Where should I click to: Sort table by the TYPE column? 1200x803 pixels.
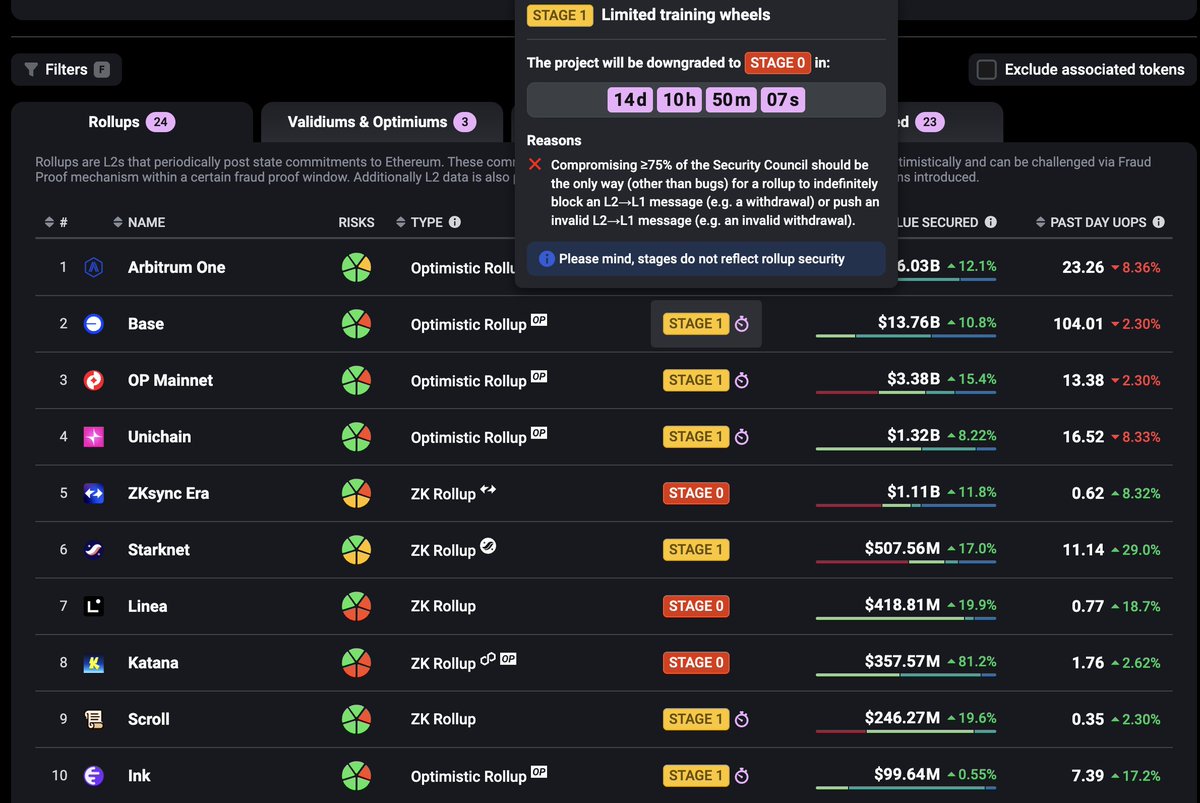(419, 222)
